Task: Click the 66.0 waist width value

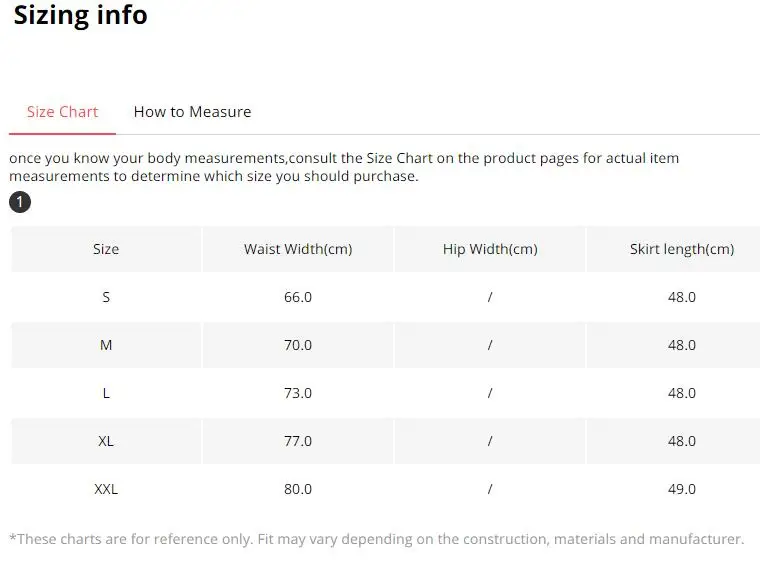Action: (x=298, y=297)
